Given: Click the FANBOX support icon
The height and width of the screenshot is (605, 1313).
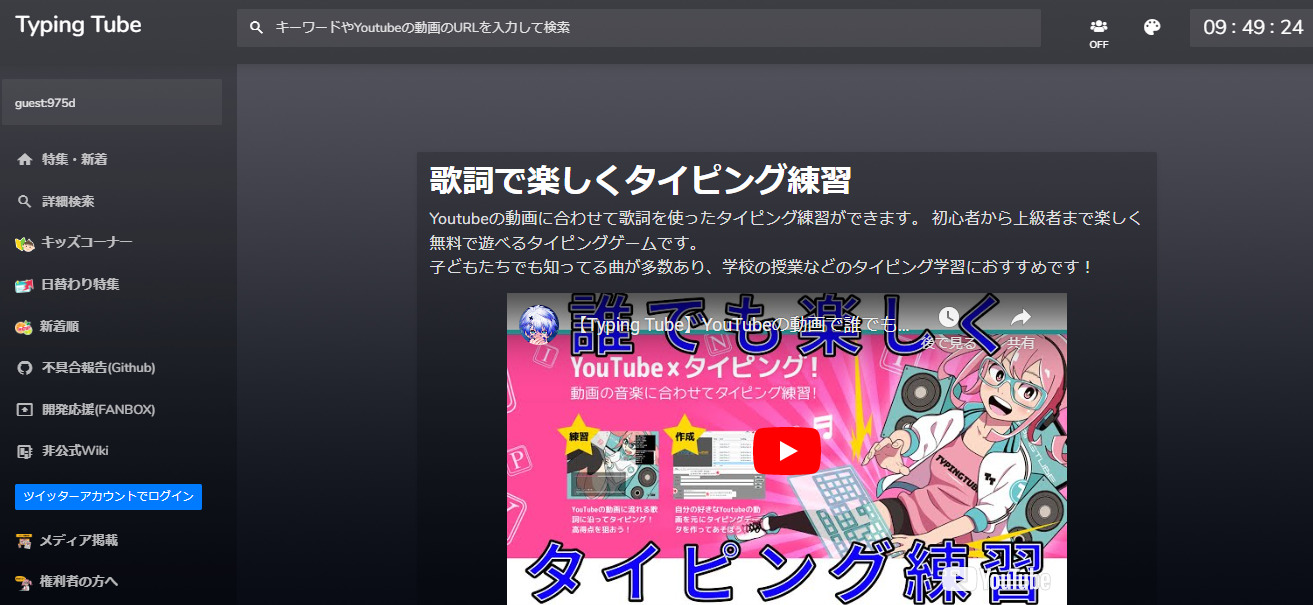Looking at the screenshot, I should point(25,410).
